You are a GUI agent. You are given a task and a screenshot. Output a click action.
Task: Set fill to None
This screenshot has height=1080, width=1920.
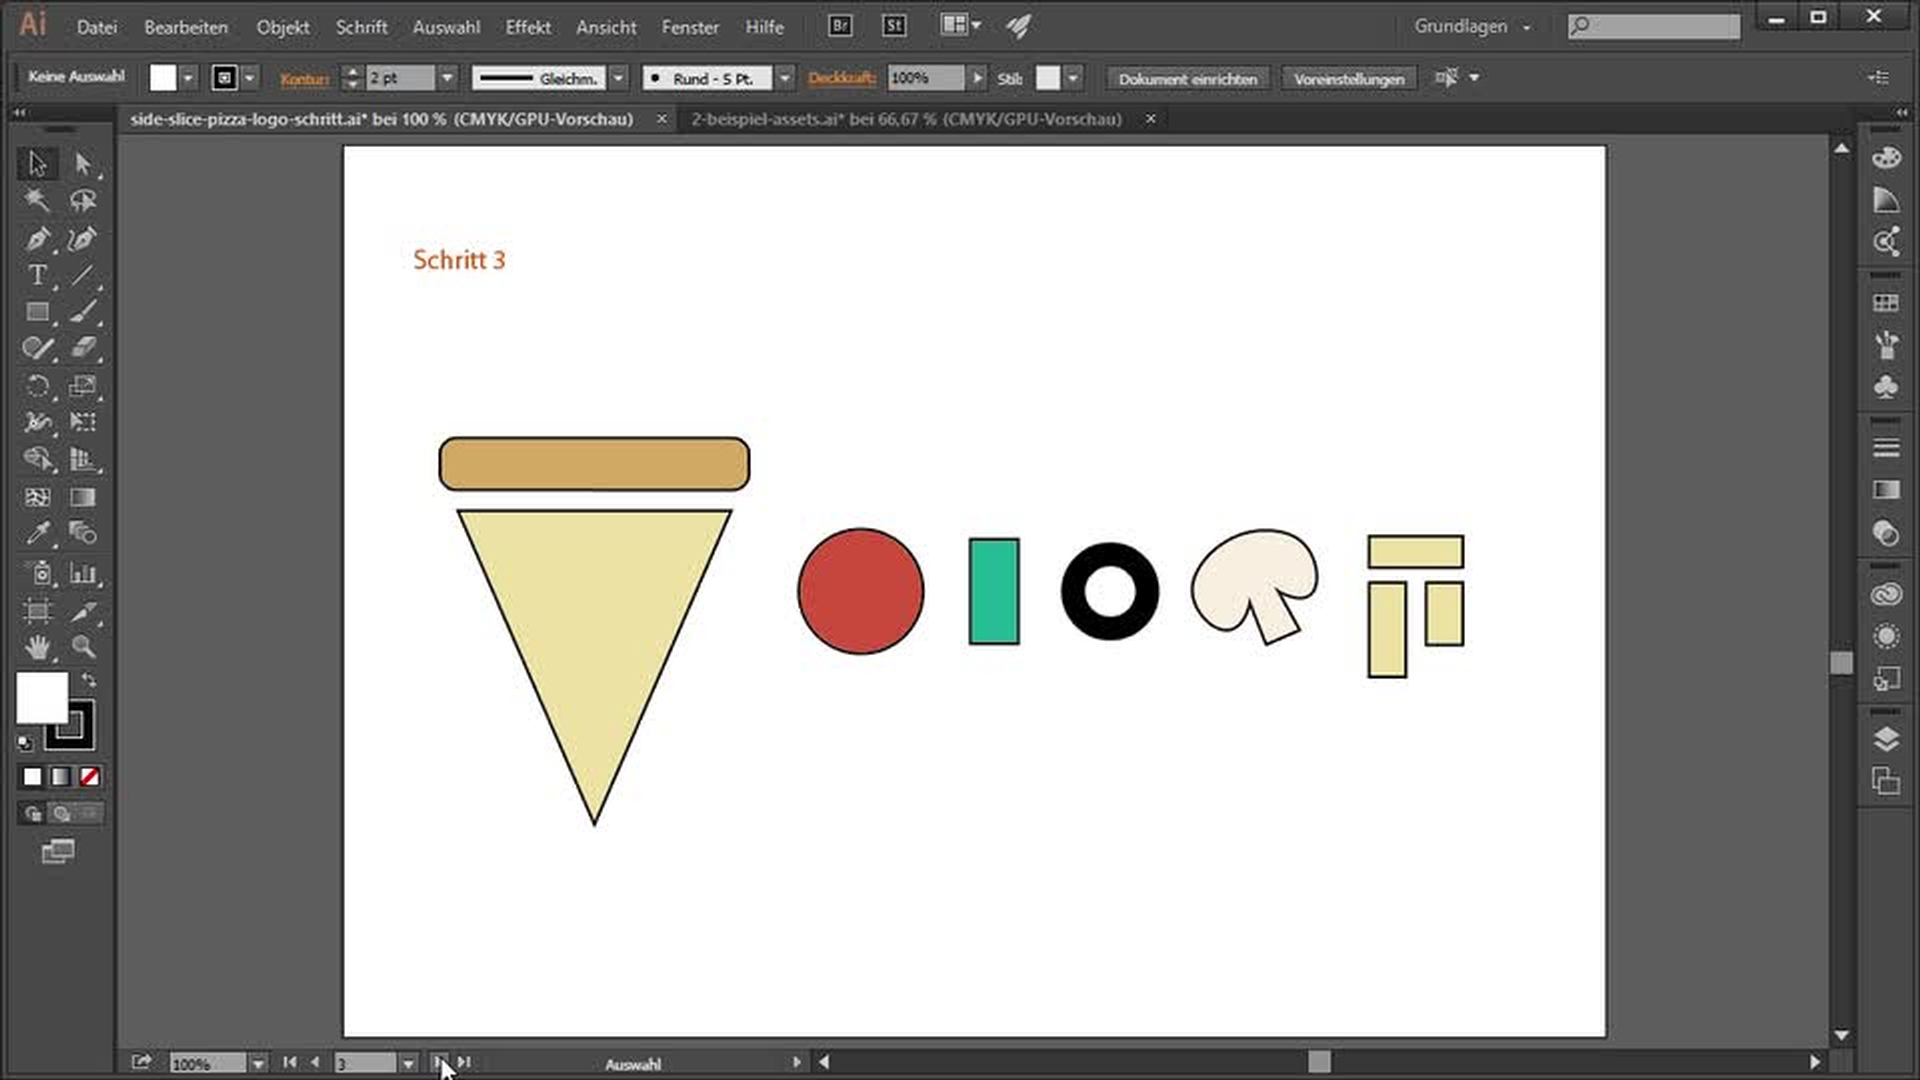pos(89,777)
